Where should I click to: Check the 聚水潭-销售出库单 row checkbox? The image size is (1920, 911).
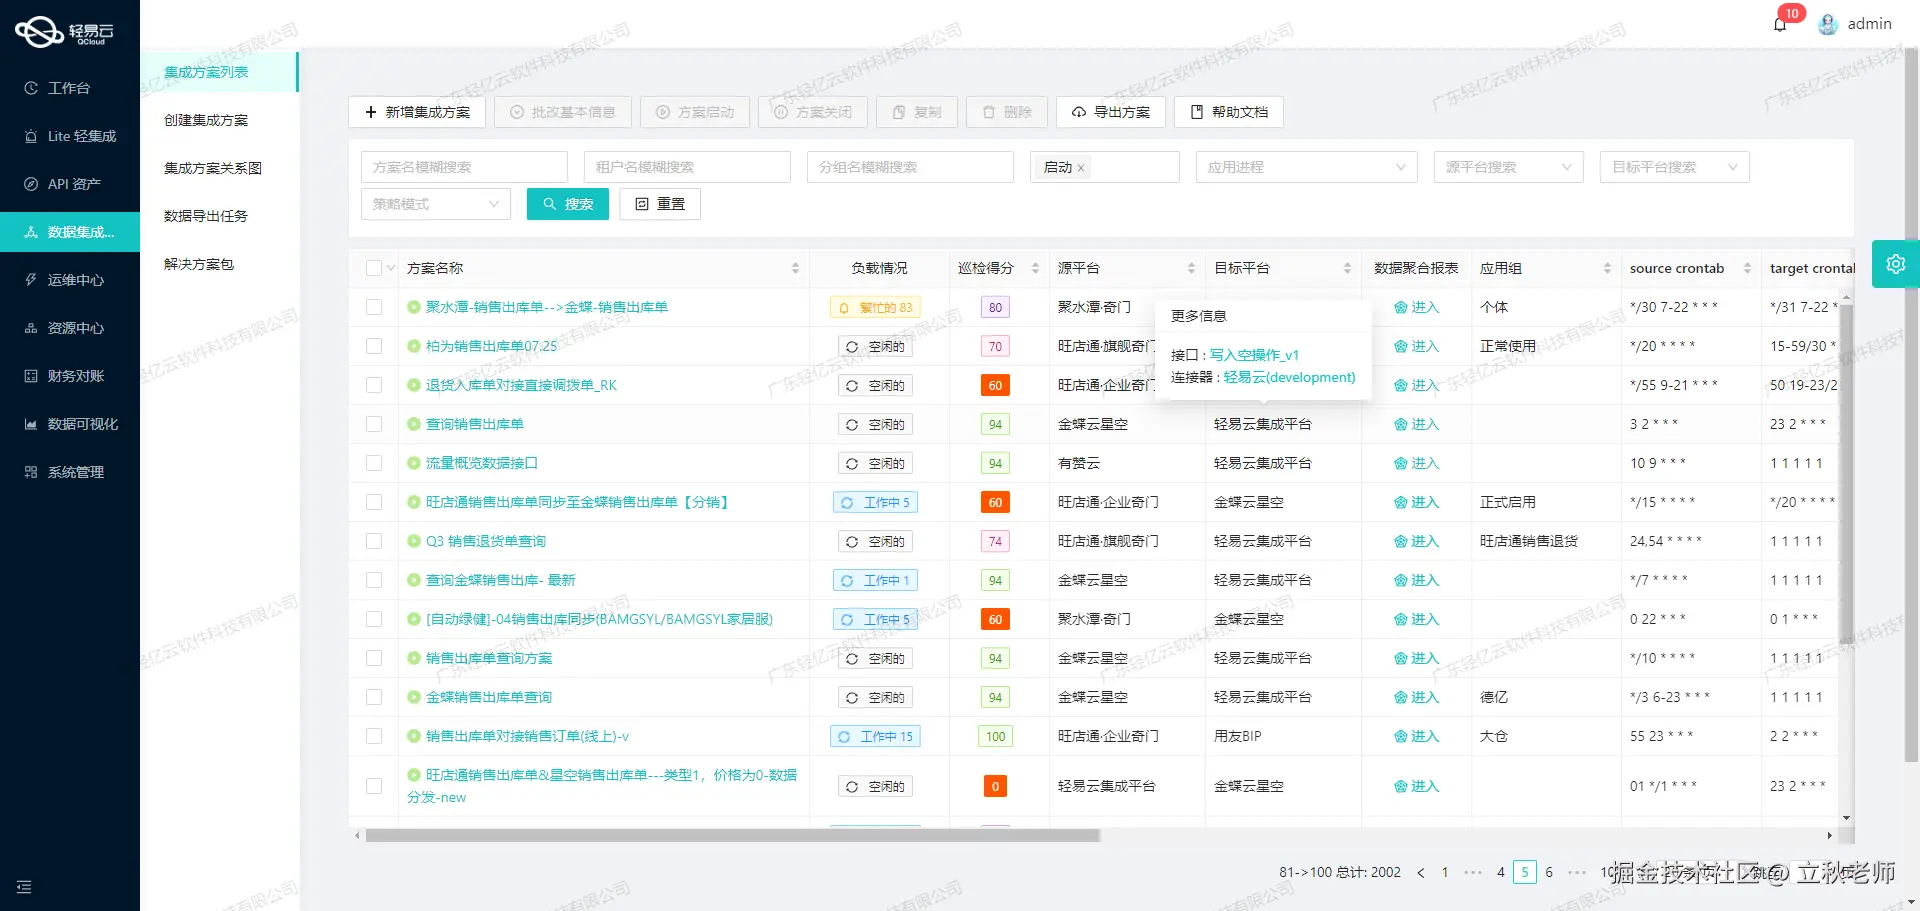click(x=374, y=307)
